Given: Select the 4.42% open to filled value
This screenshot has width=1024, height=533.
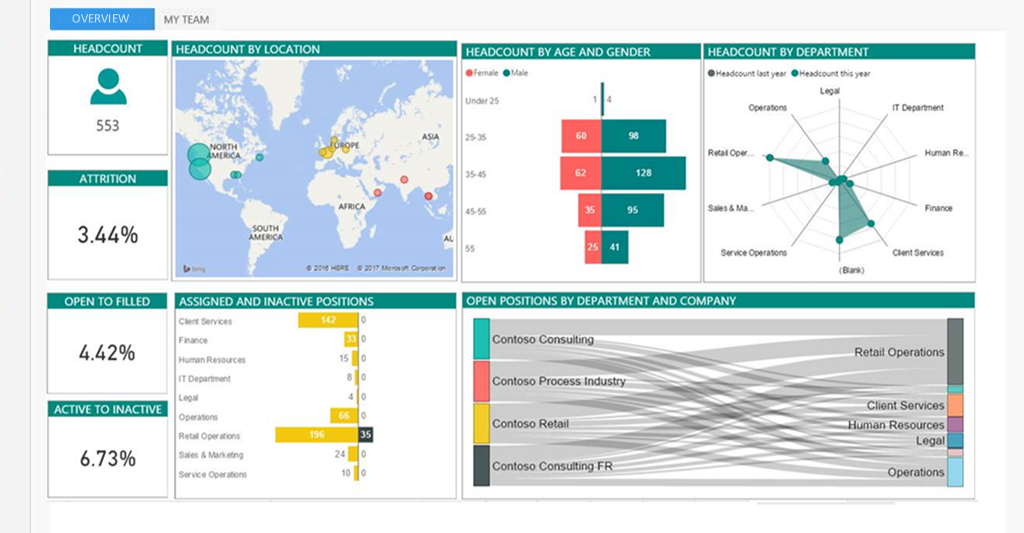Looking at the screenshot, I should point(107,353).
